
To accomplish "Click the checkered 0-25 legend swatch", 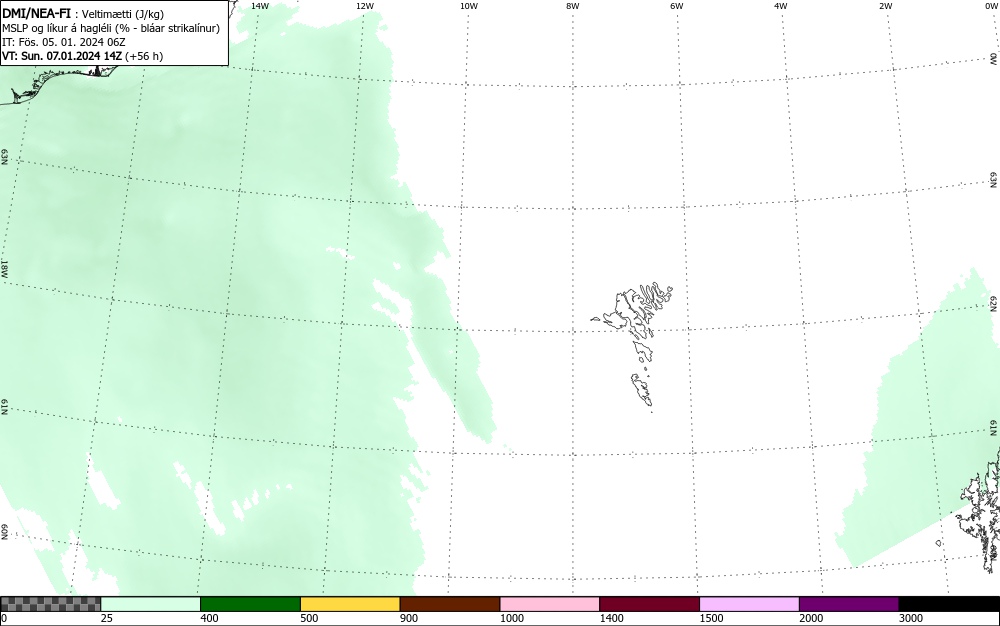I will point(50,604).
